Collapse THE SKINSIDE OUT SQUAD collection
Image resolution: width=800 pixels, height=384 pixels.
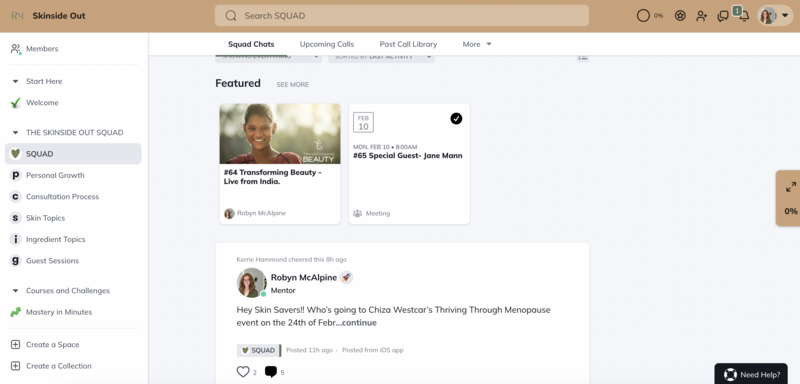tap(15, 133)
